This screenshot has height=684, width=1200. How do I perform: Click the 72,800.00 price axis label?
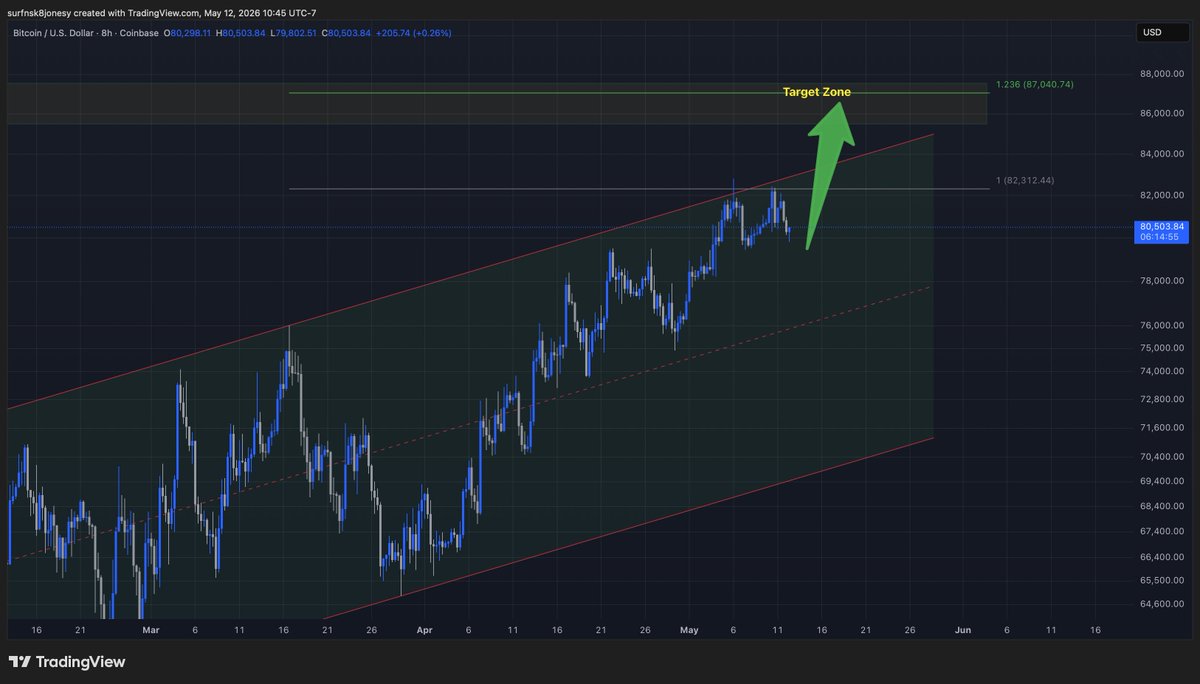(1160, 399)
